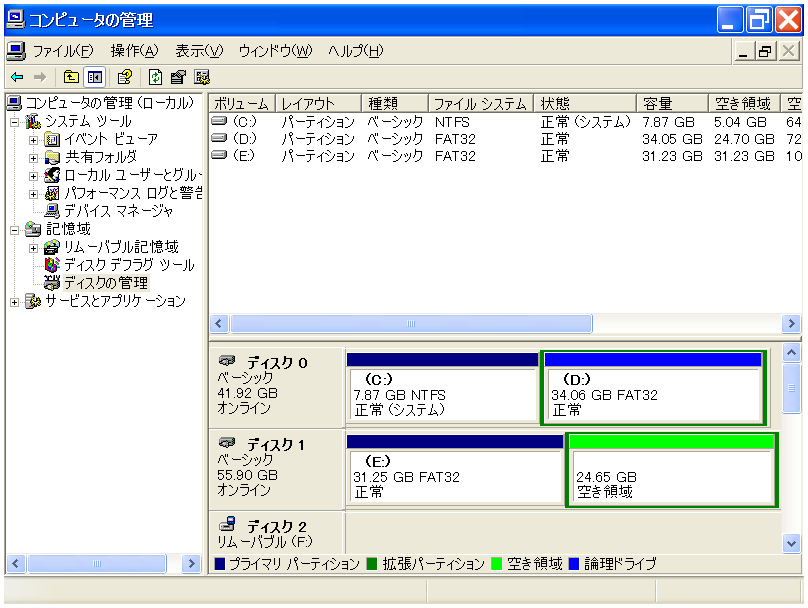Screen dimensions: 808x608
Task: Select the (C:) drive icon in volume list
Action: [219, 121]
